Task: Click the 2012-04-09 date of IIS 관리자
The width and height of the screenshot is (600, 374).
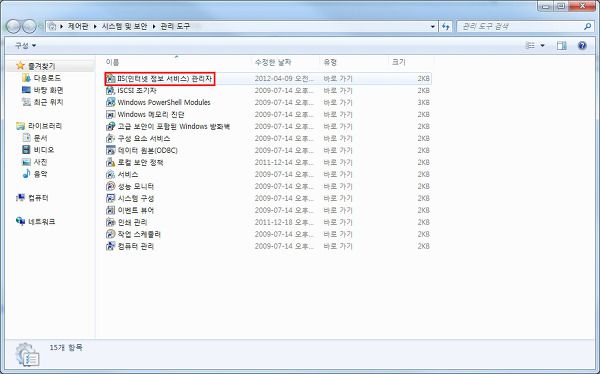Action: (x=284, y=79)
